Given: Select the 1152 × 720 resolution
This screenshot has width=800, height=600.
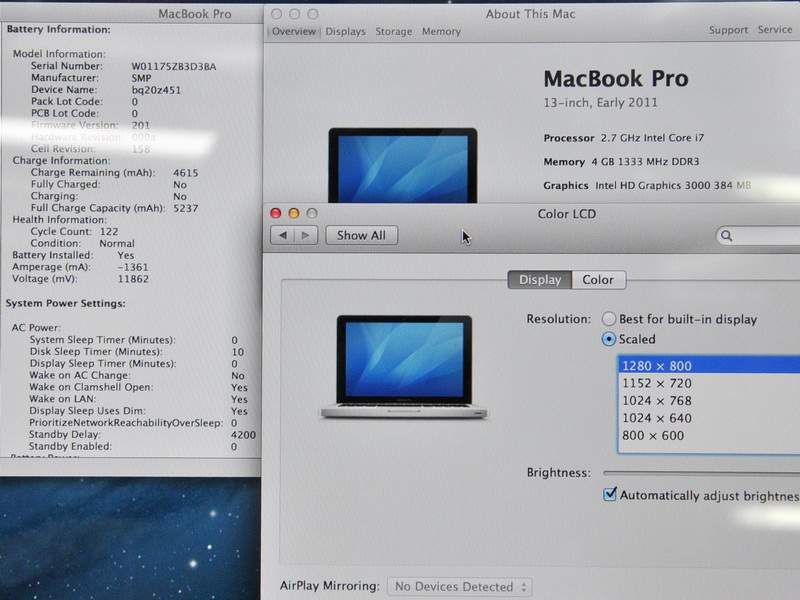Looking at the screenshot, I should (709, 383).
